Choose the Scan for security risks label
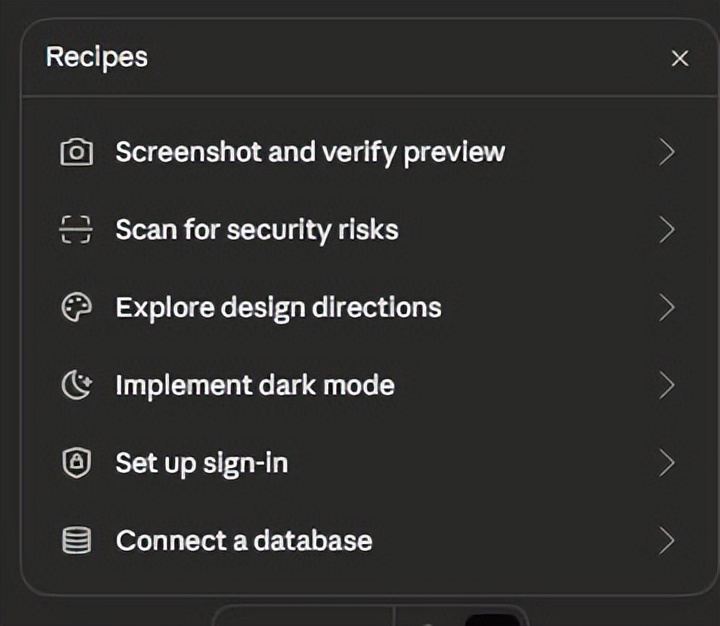 click(257, 230)
